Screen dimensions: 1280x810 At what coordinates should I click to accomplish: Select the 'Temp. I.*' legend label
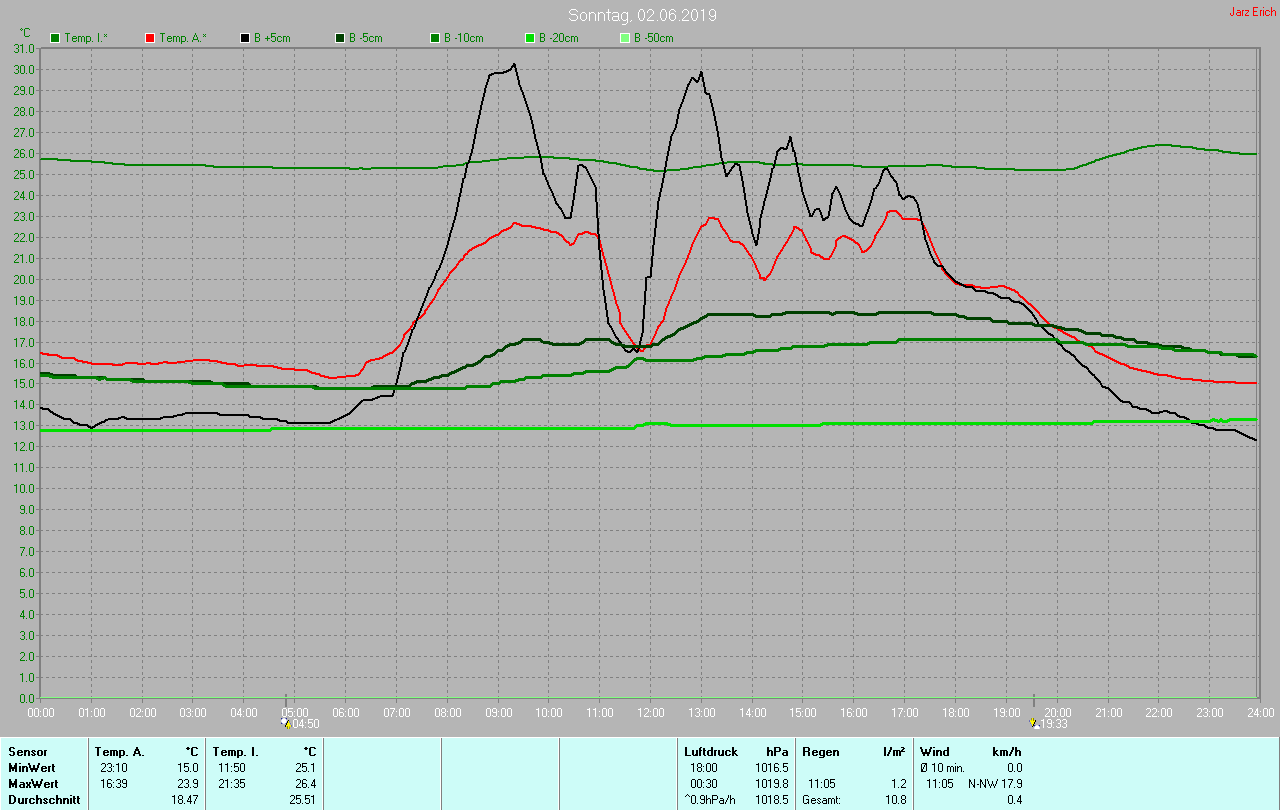pyautogui.click(x=87, y=38)
